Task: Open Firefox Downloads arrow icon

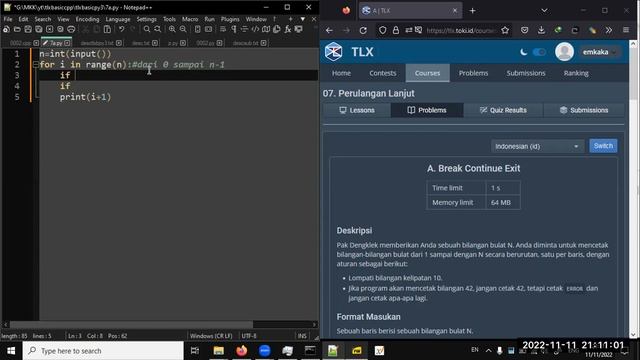Action: point(541,30)
